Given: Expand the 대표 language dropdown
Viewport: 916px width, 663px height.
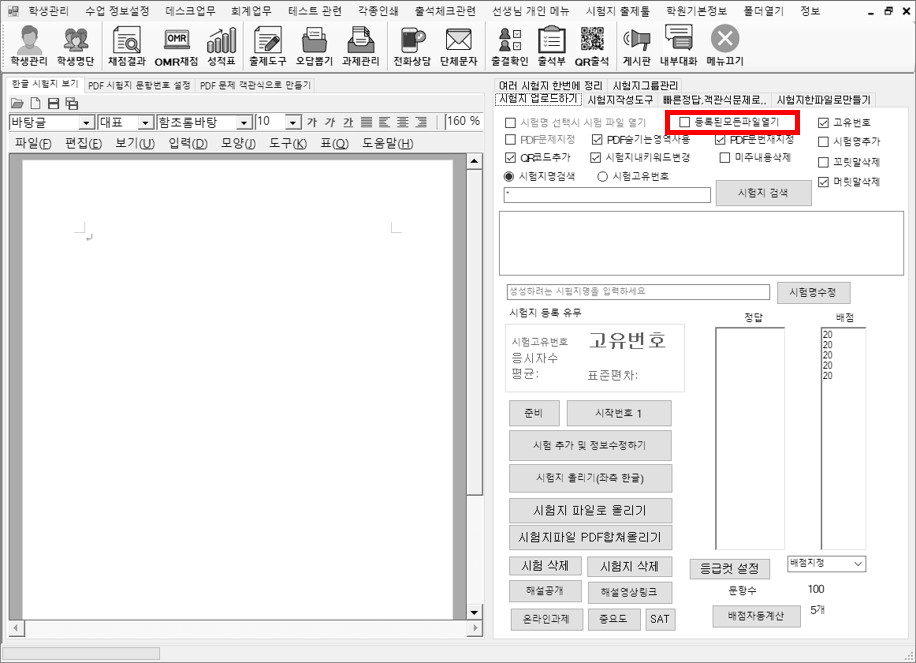Looking at the screenshot, I should [145, 123].
